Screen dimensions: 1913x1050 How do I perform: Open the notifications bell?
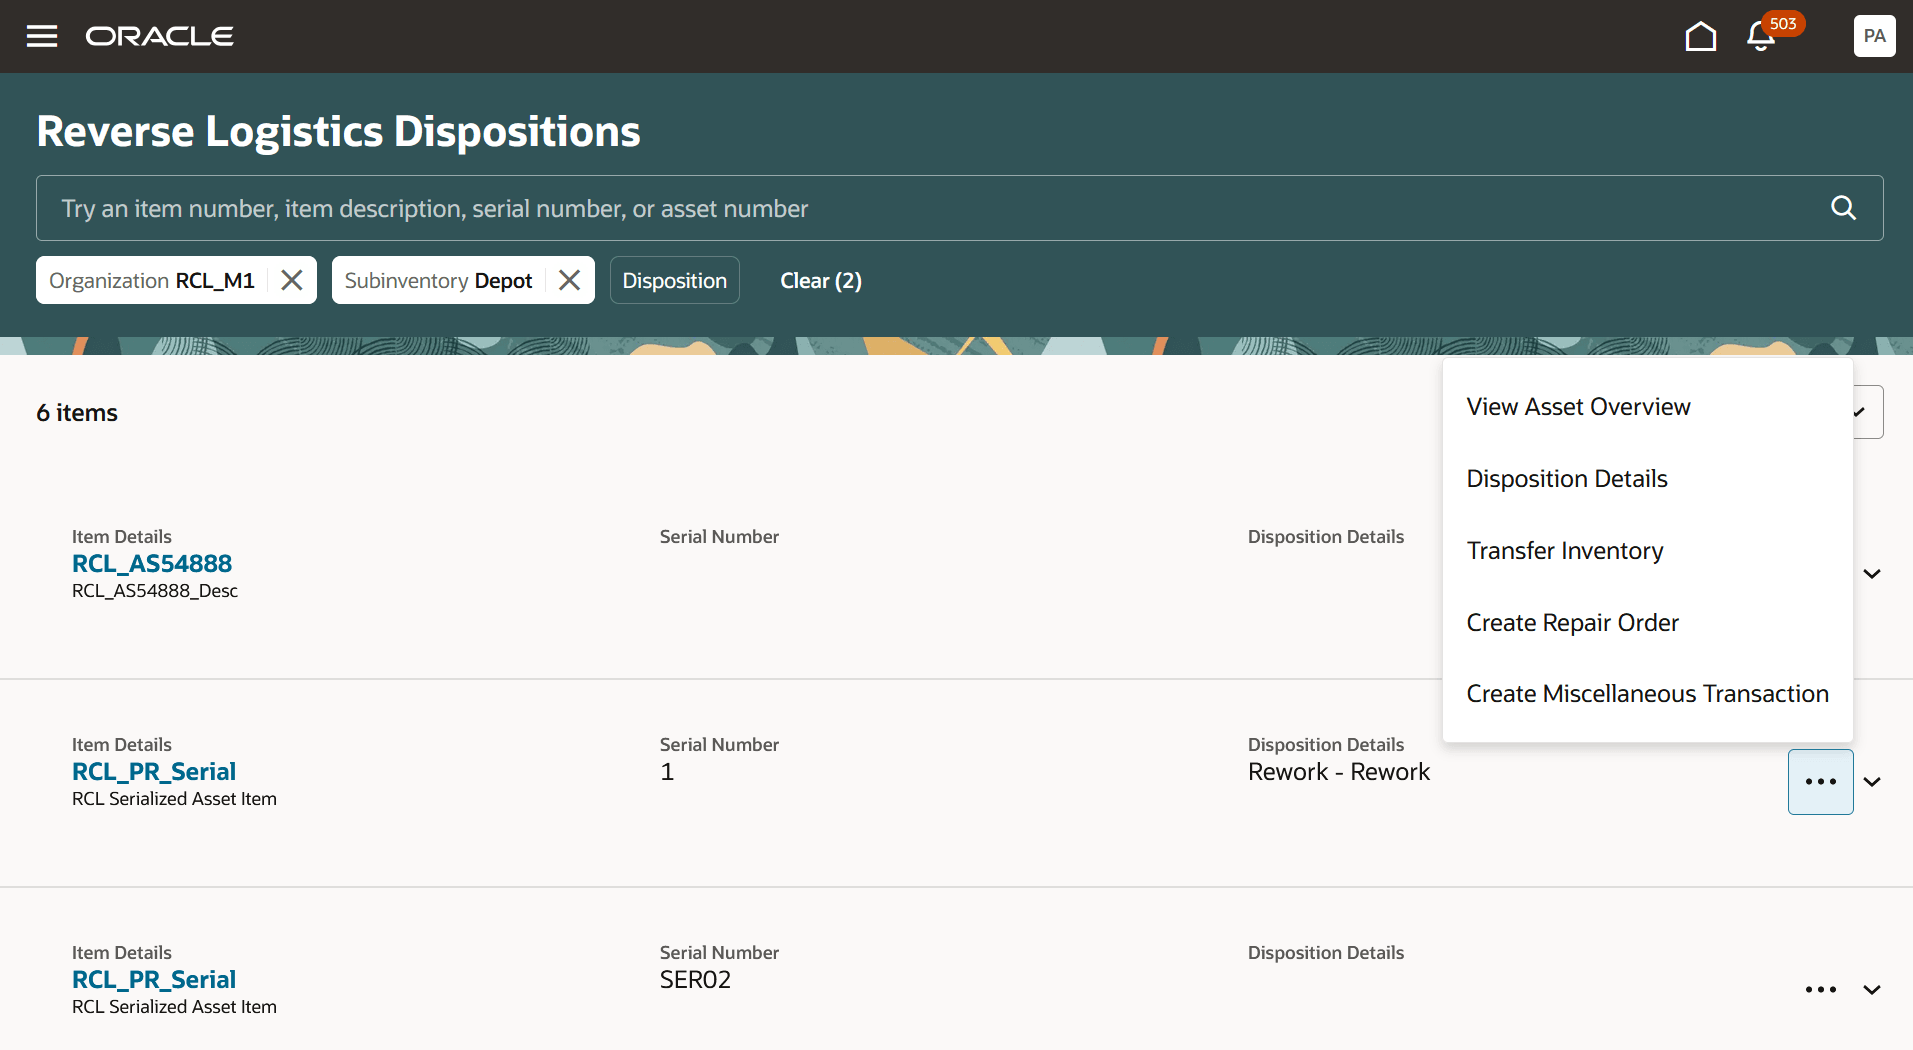pyautogui.click(x=1758, y=36)
